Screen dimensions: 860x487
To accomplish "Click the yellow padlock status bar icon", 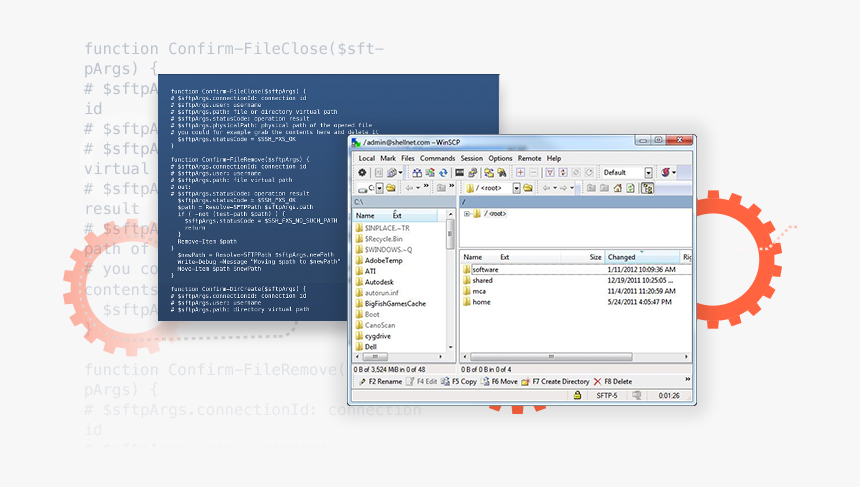I will point(577,395).
